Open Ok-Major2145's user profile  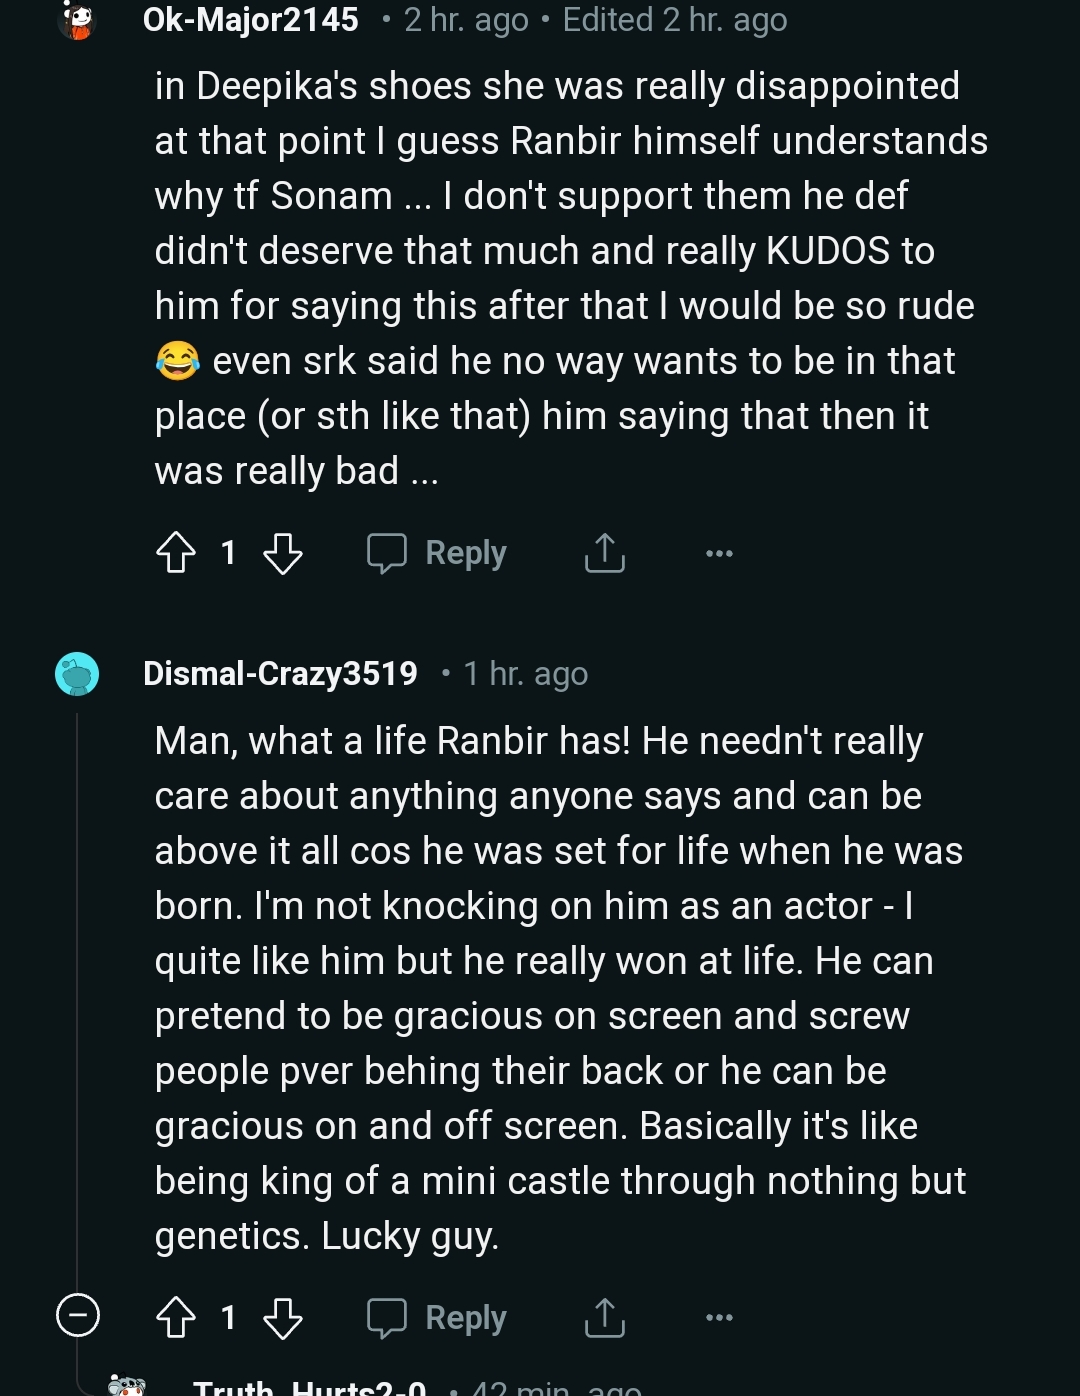point(250,20)
